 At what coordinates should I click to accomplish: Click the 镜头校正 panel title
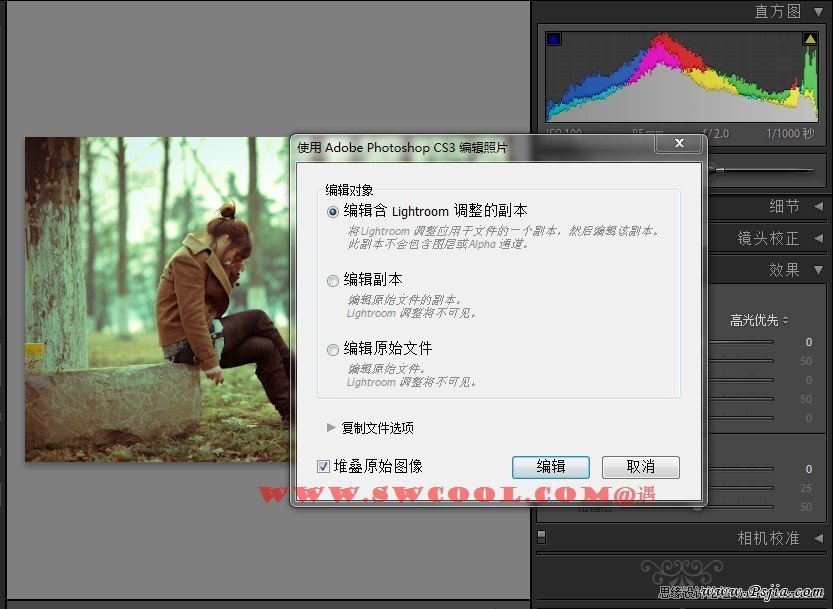point(768,238)
